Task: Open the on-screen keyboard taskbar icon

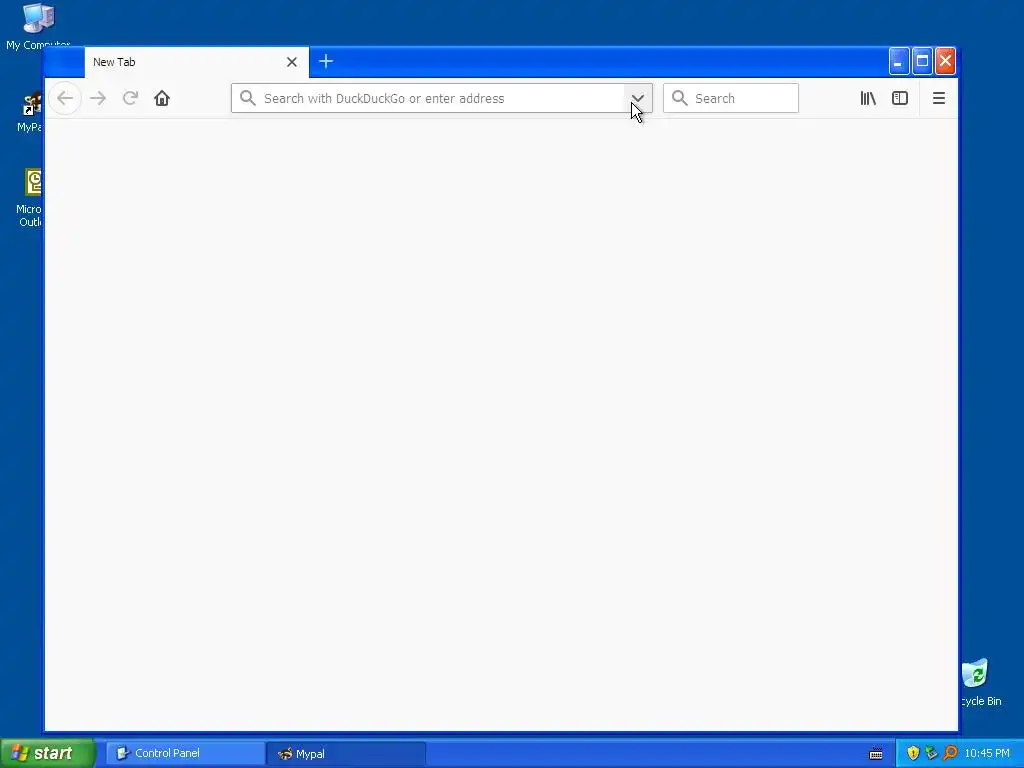Action: pyautogui.click(x=876, y=754)
